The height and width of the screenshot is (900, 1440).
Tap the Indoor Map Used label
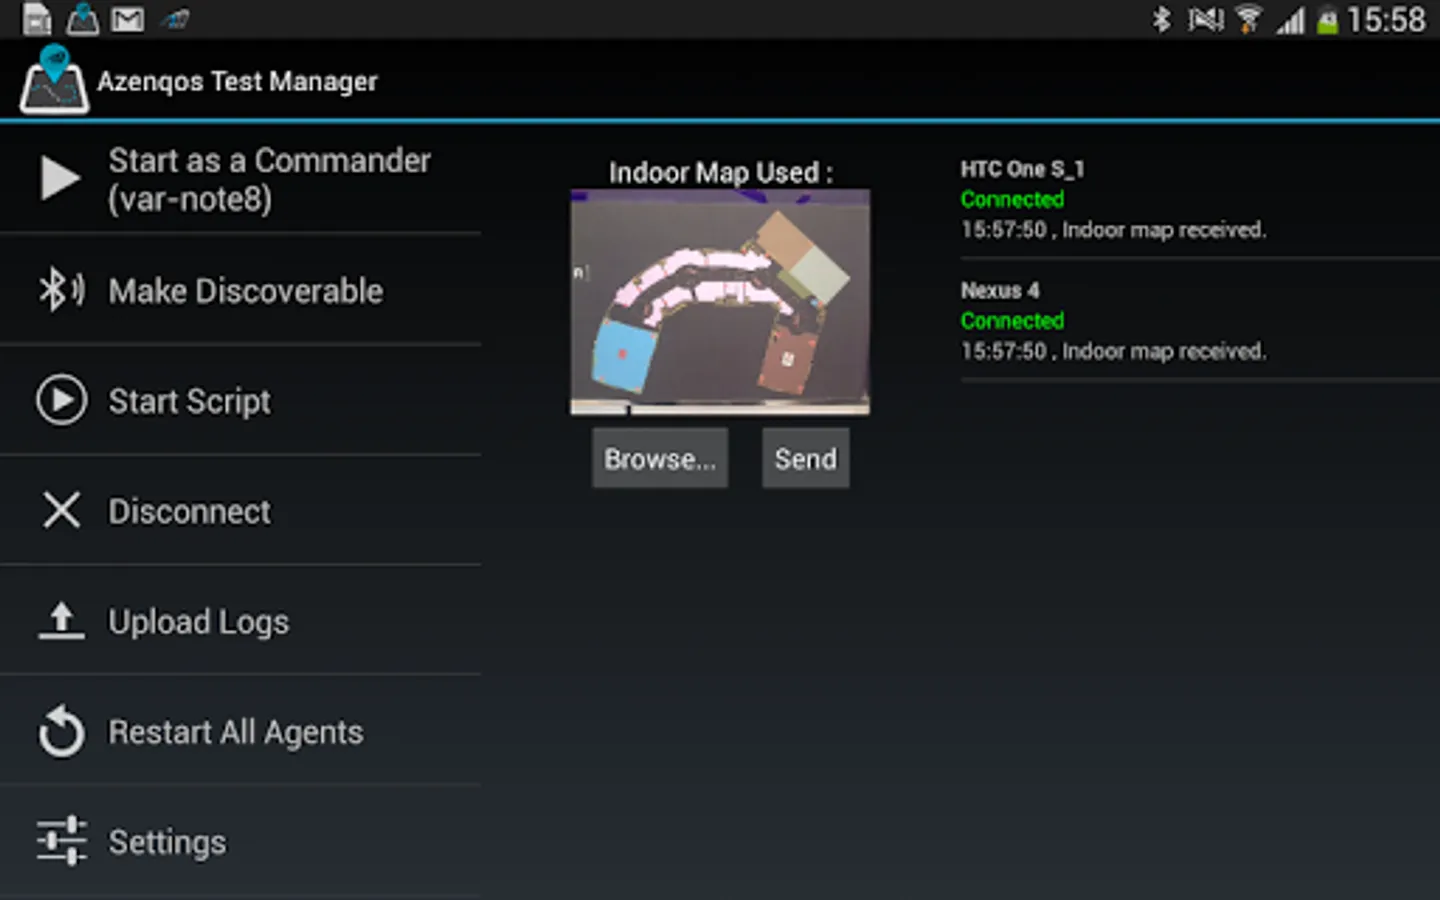click(720, 172)
